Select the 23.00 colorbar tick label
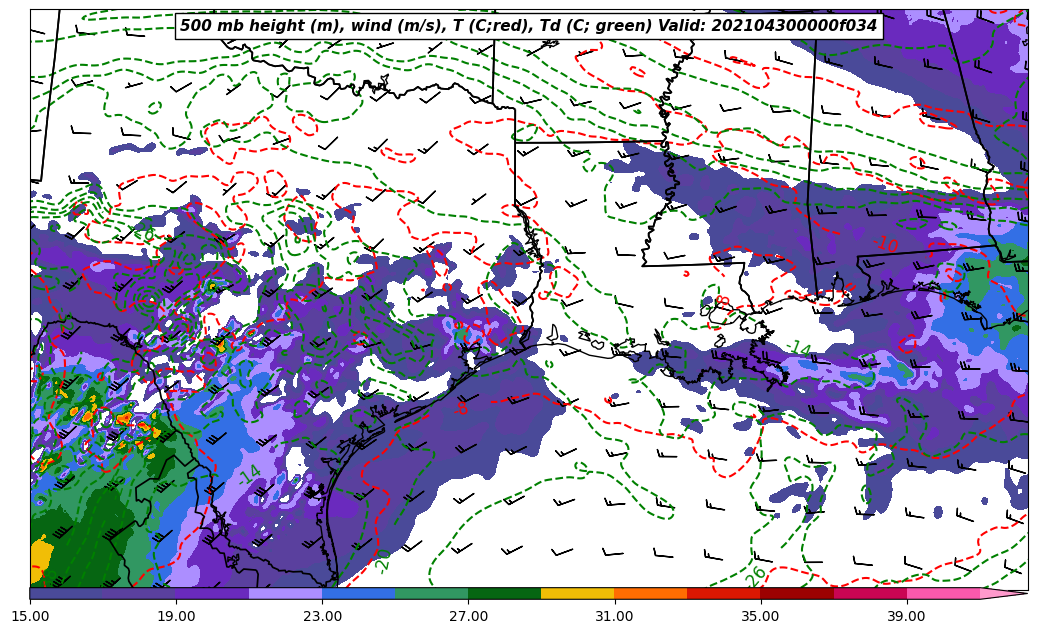 coord(322,616)
